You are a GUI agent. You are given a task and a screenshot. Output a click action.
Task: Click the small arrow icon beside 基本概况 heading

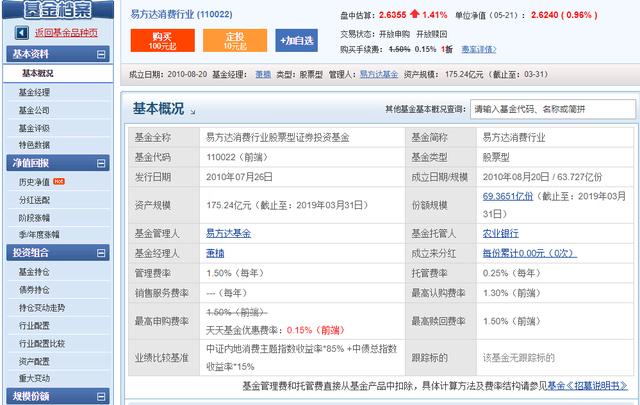point(193,112)
